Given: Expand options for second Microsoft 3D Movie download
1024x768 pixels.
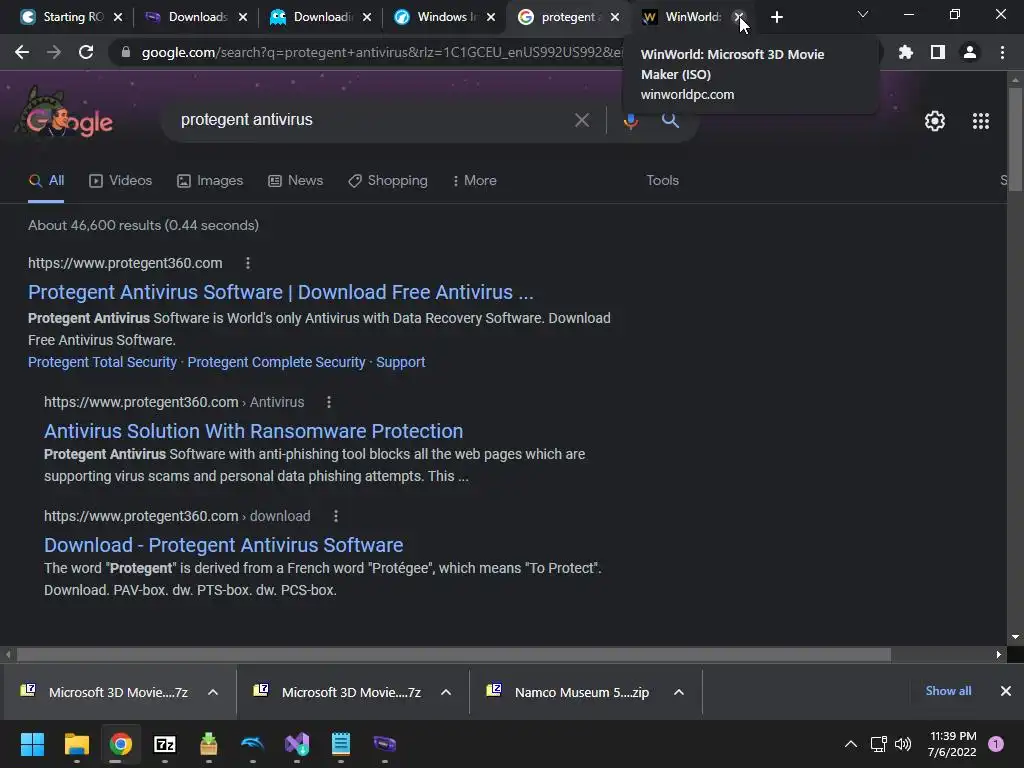Looking at the screenshot, I should (x=446, y=692).
